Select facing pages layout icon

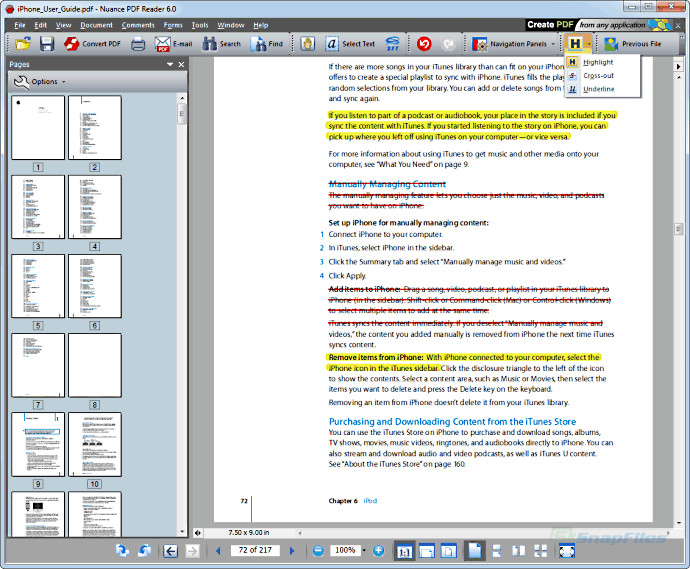519,551
